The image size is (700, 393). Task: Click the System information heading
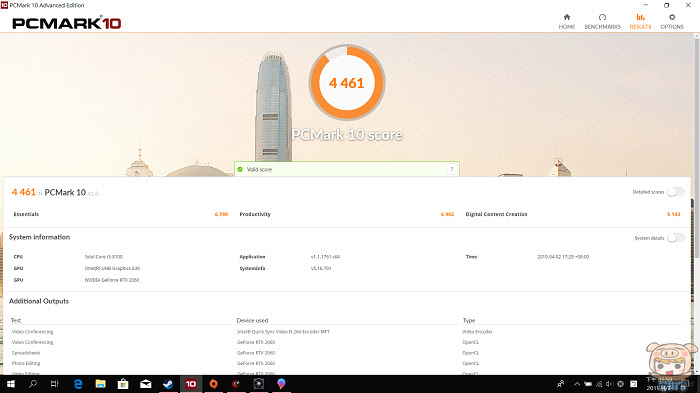click(39, 237)
